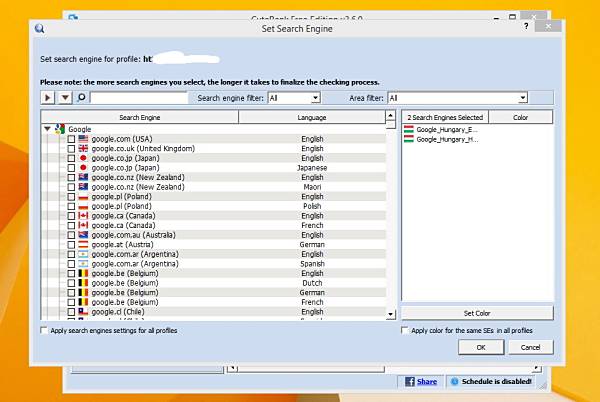Tick the google.co.nz English checkbox
600x402 pixels.
pyautogui.click(x=71, y=177)
